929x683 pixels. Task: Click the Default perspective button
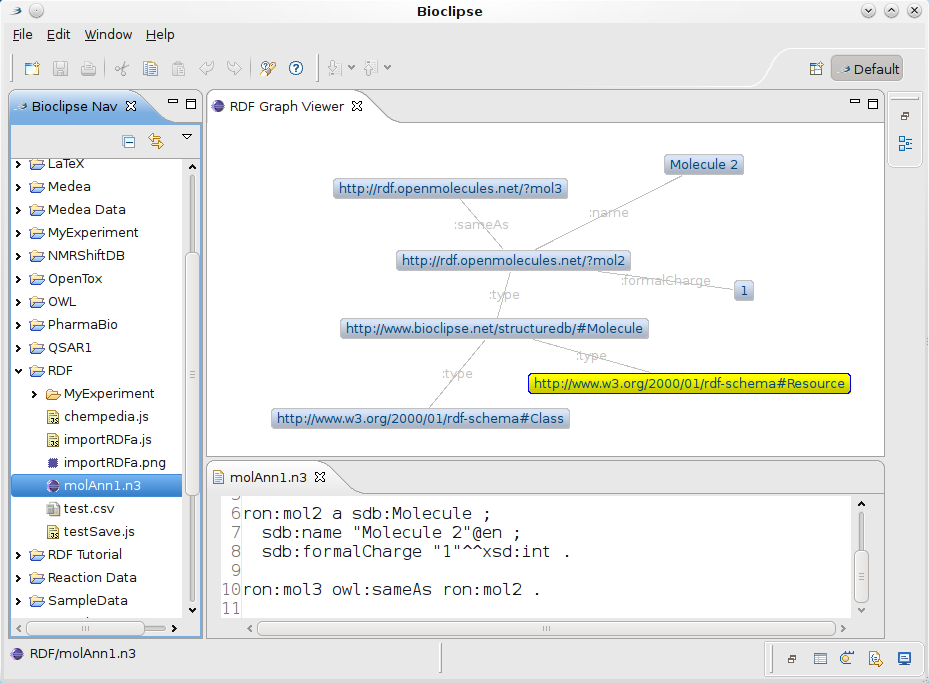(867, 69)
